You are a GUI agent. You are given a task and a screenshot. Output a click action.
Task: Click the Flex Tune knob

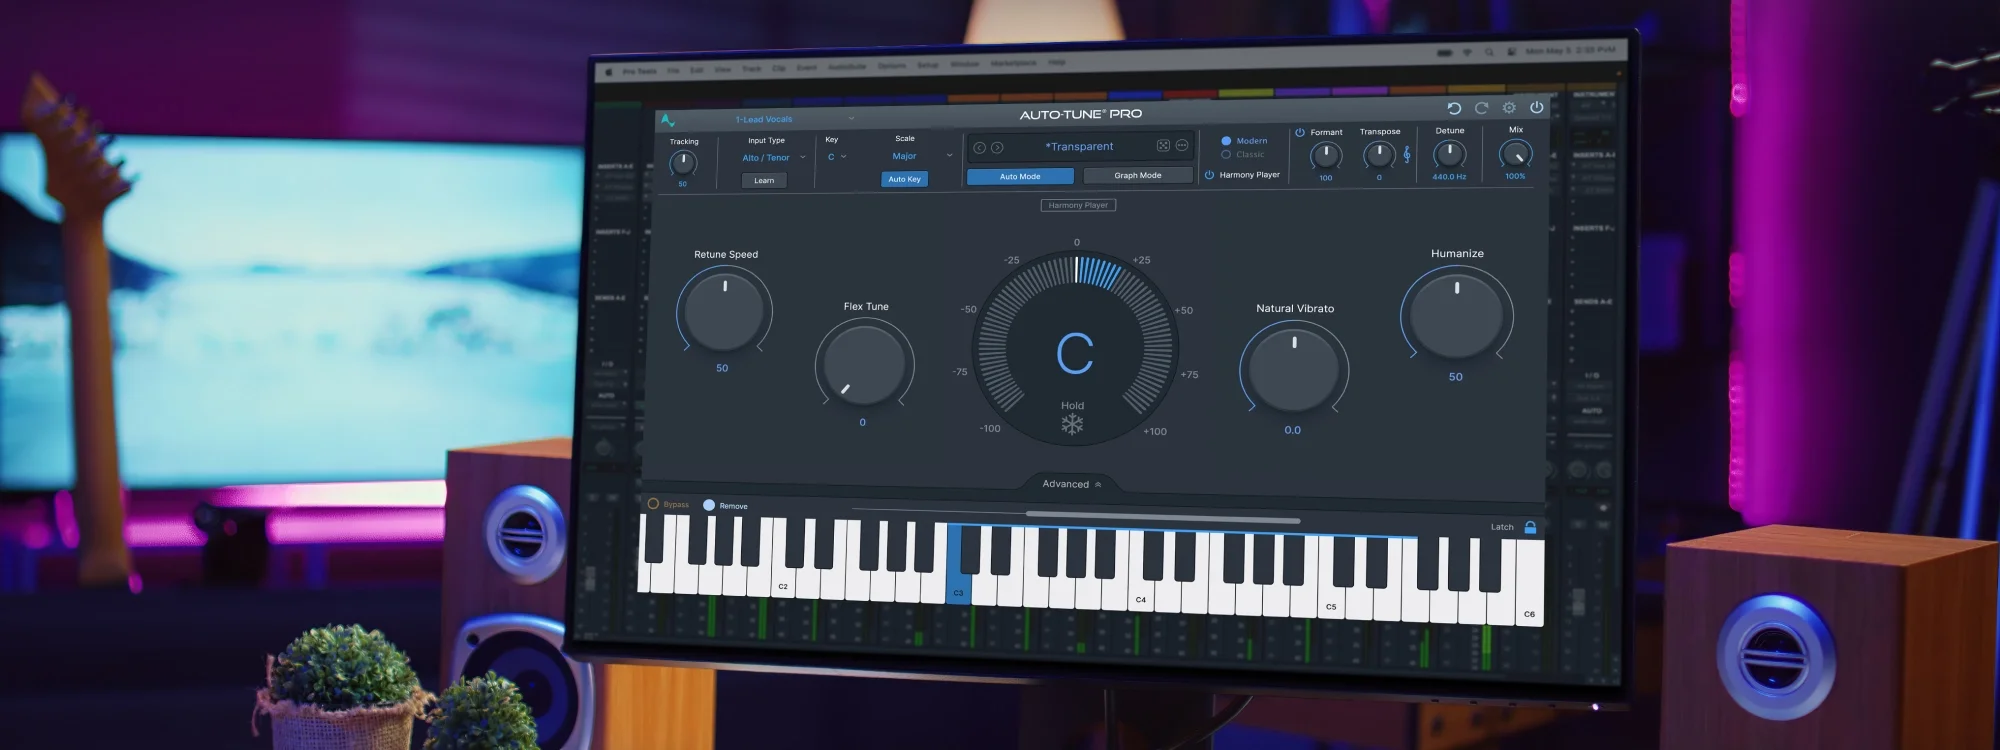point(863,365)
